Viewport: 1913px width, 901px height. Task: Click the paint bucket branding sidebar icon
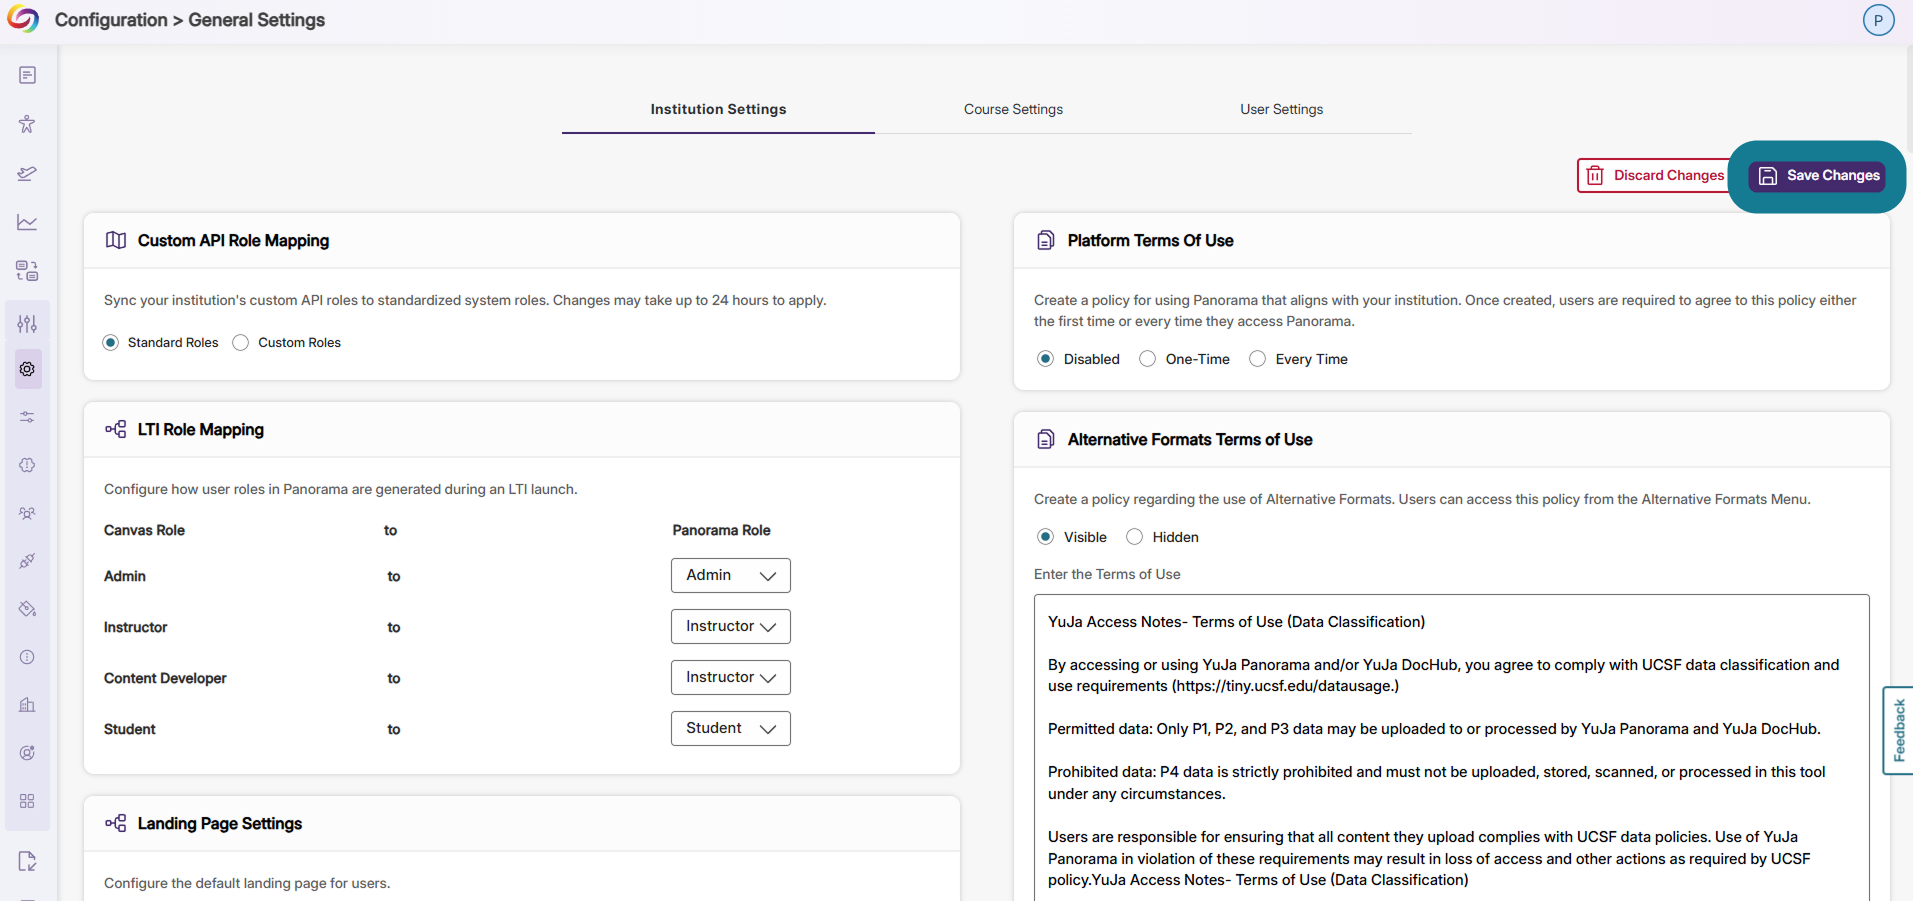coord(27,609)
